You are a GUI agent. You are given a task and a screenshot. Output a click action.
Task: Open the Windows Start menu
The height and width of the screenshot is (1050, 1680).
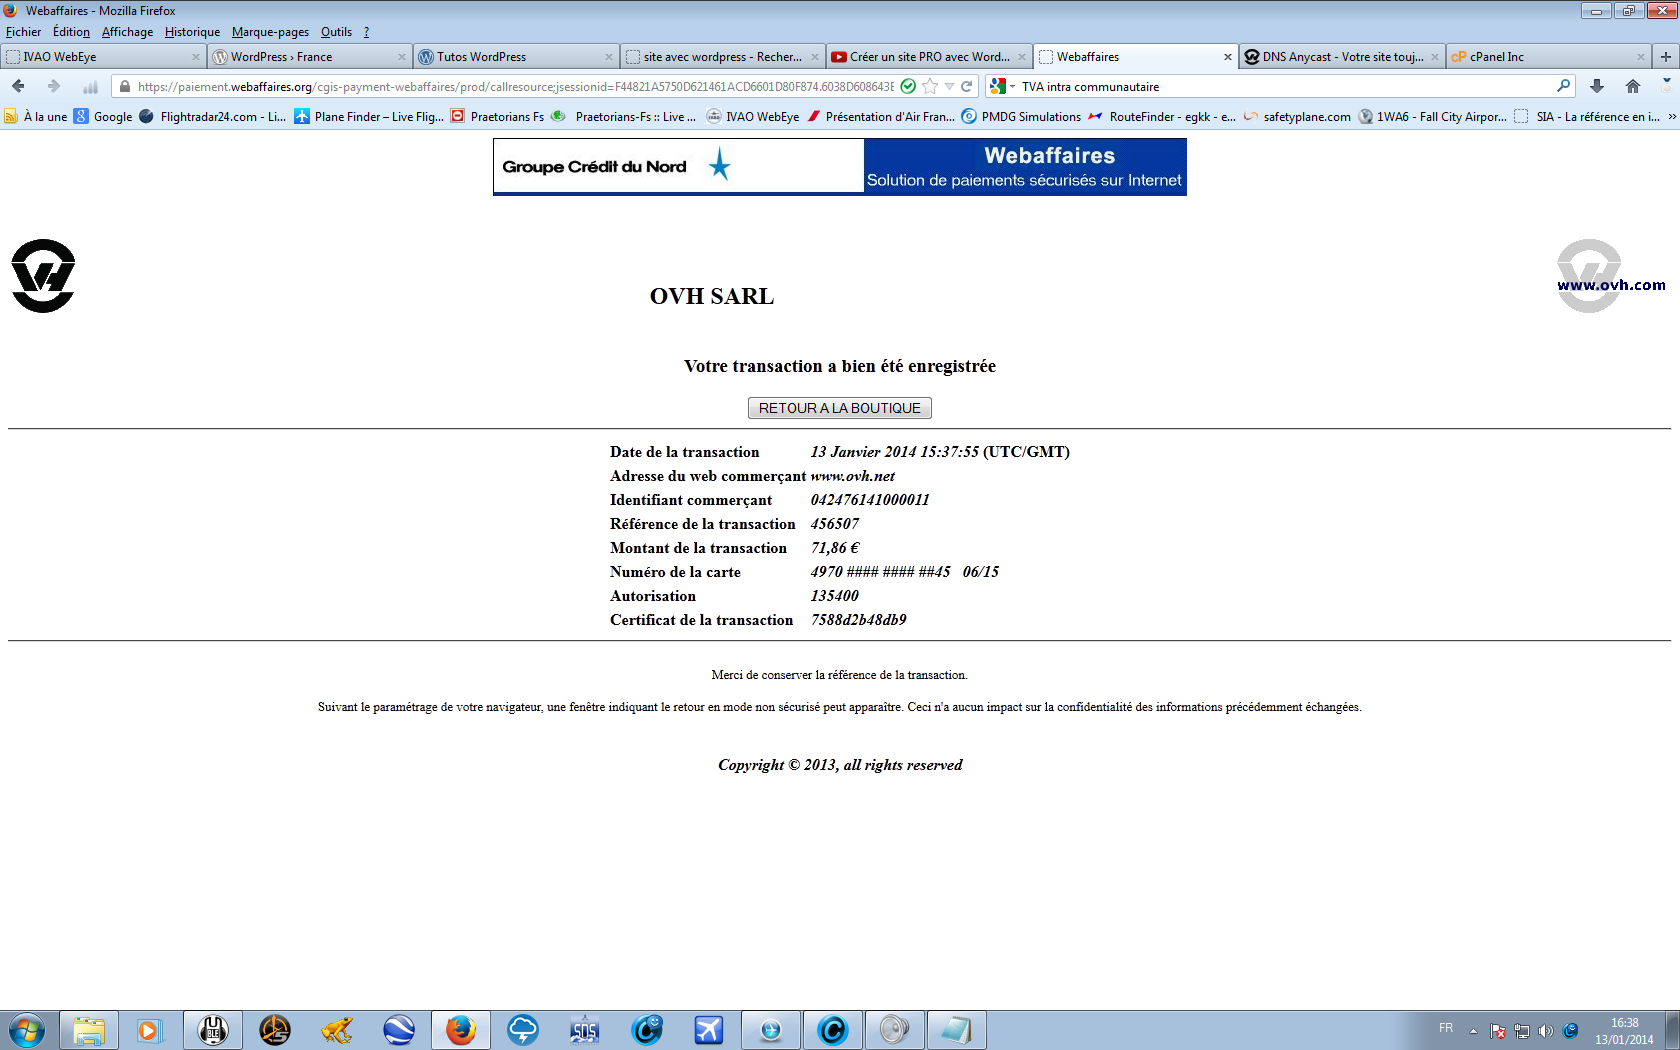click(27, 1030)
